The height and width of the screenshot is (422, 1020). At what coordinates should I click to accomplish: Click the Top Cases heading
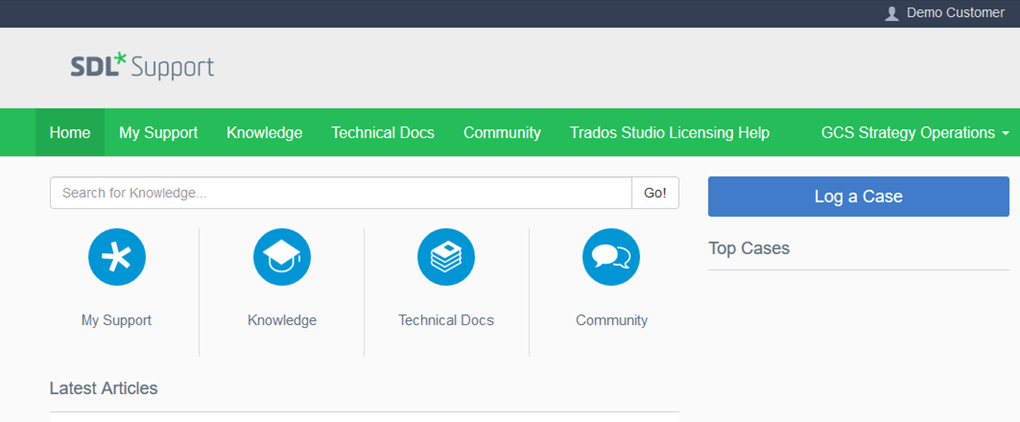point(749,248)
